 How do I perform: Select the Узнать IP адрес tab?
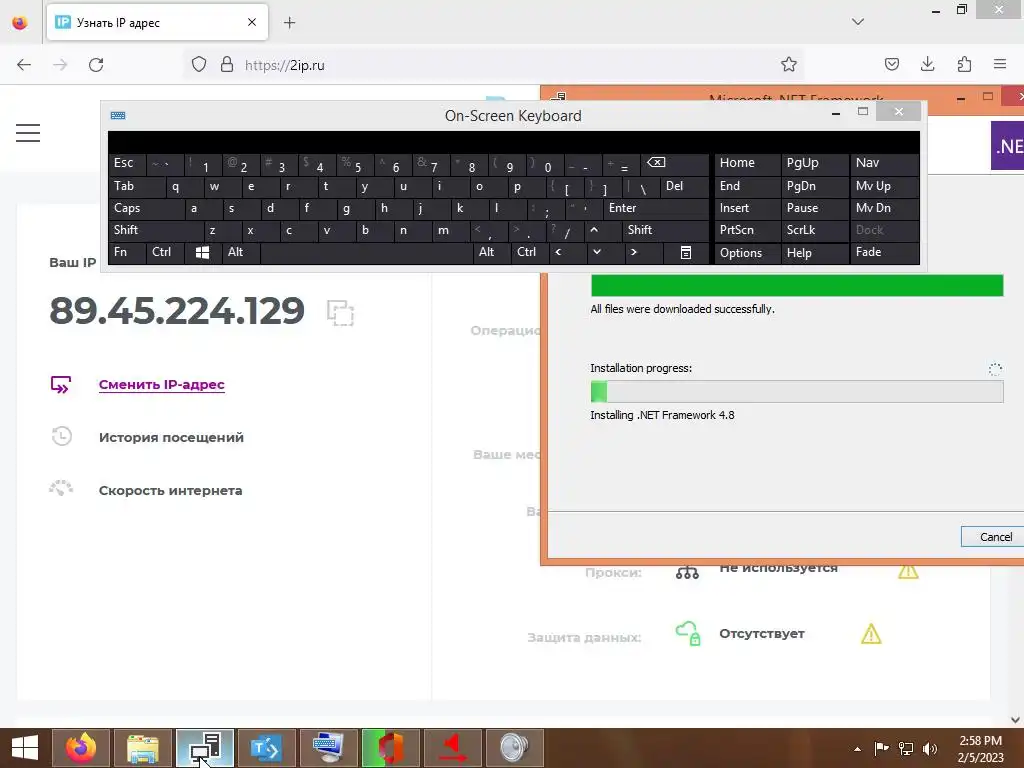coord(157,22)
